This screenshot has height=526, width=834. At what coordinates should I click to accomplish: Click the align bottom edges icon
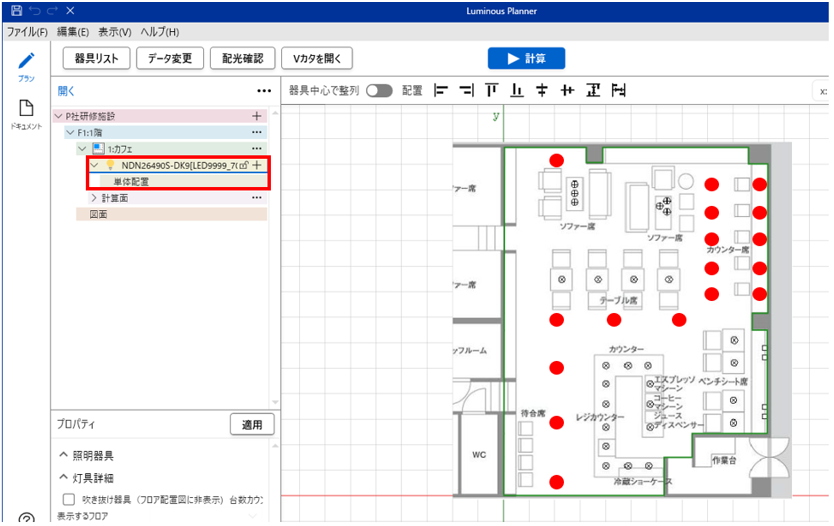517,90
